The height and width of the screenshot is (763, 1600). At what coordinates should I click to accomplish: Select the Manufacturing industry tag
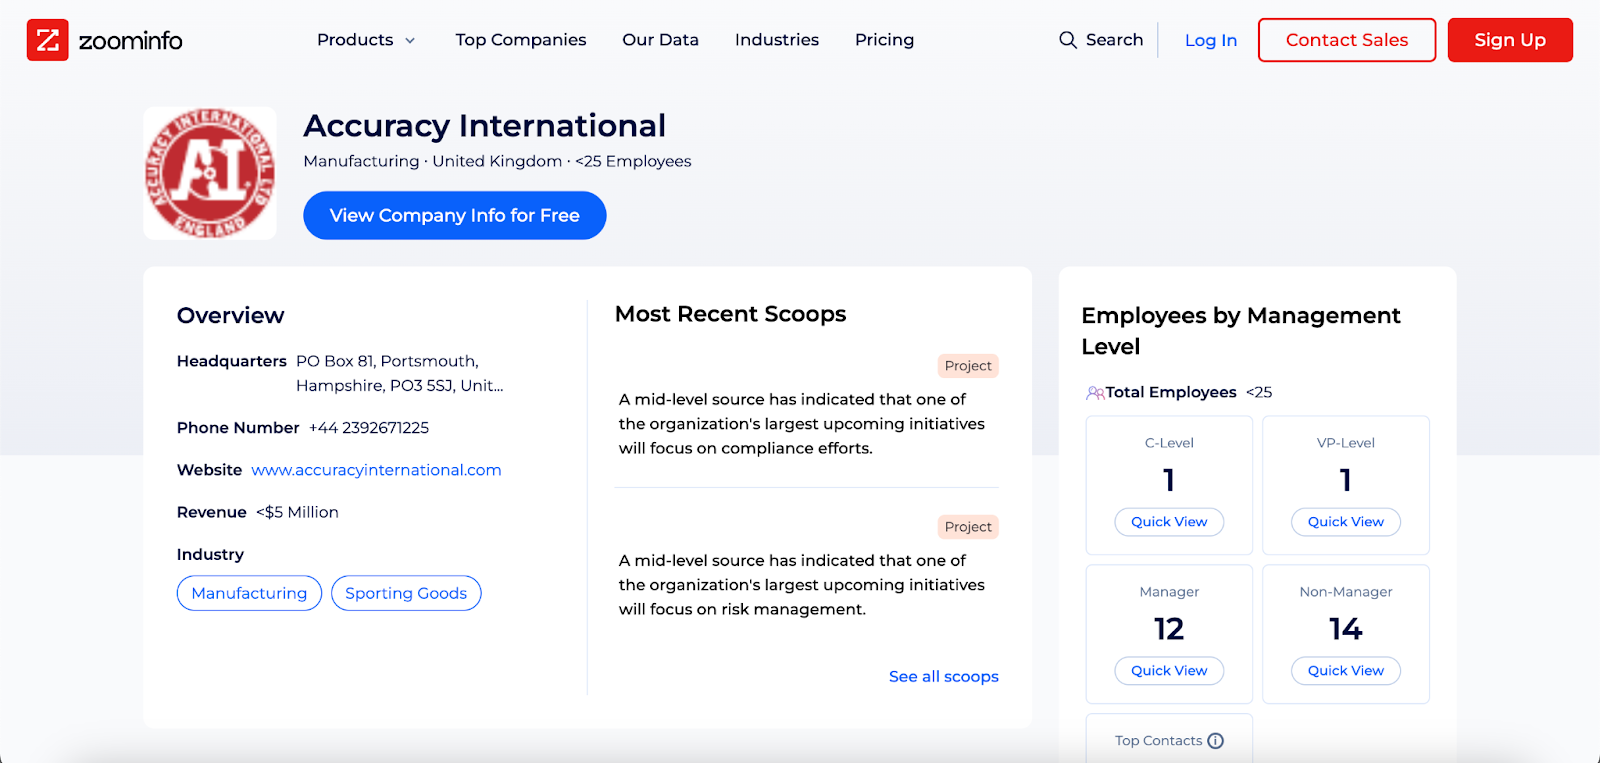click(249, 593)
